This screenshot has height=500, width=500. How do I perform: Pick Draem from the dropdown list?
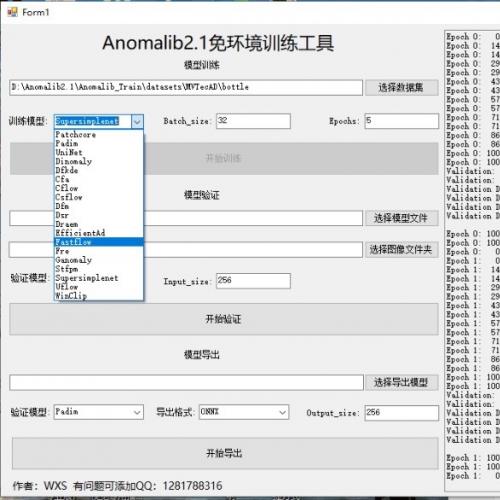tap(99, 224)
